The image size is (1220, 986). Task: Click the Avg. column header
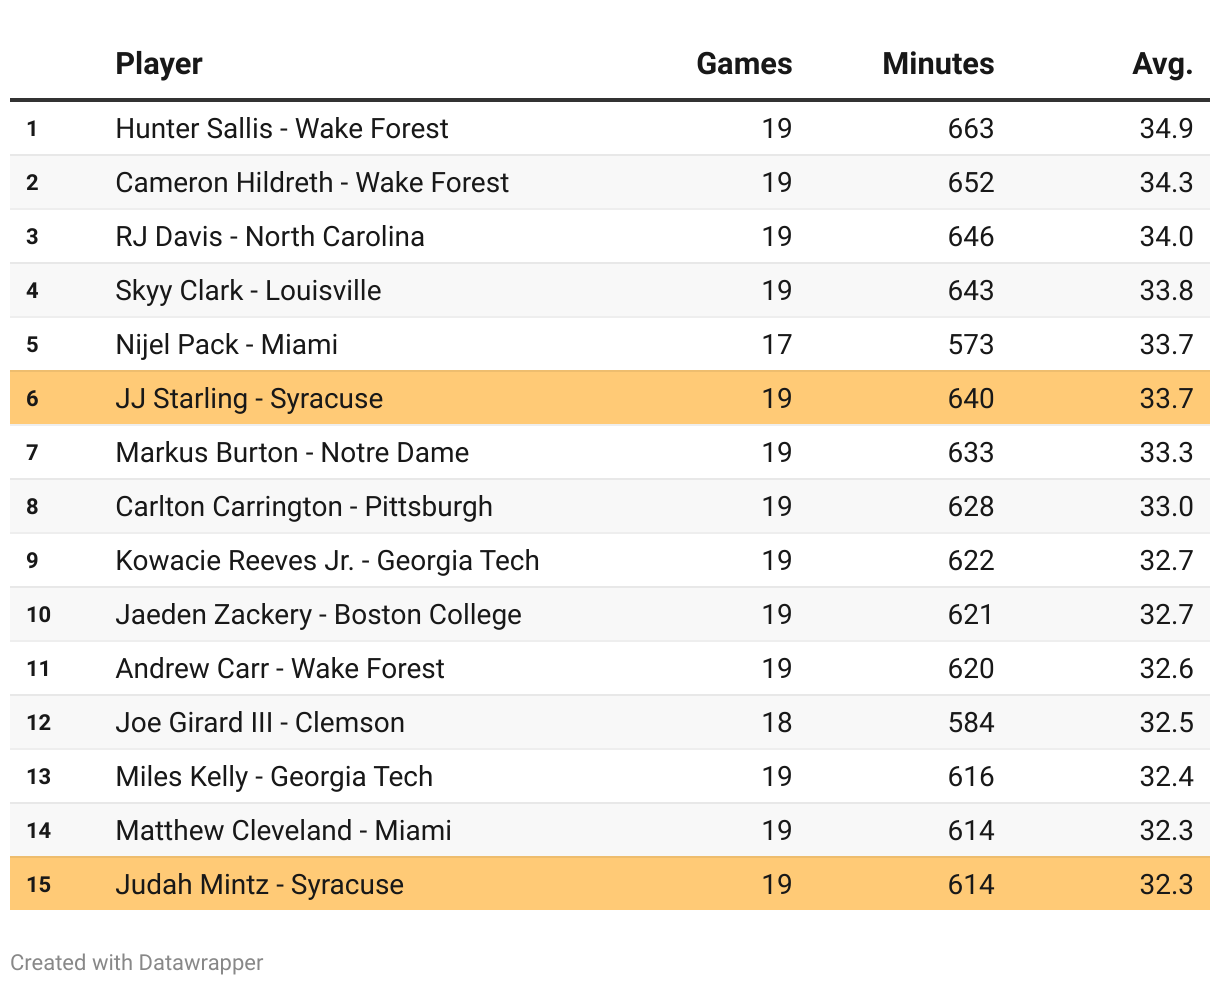pos(1162,64)
